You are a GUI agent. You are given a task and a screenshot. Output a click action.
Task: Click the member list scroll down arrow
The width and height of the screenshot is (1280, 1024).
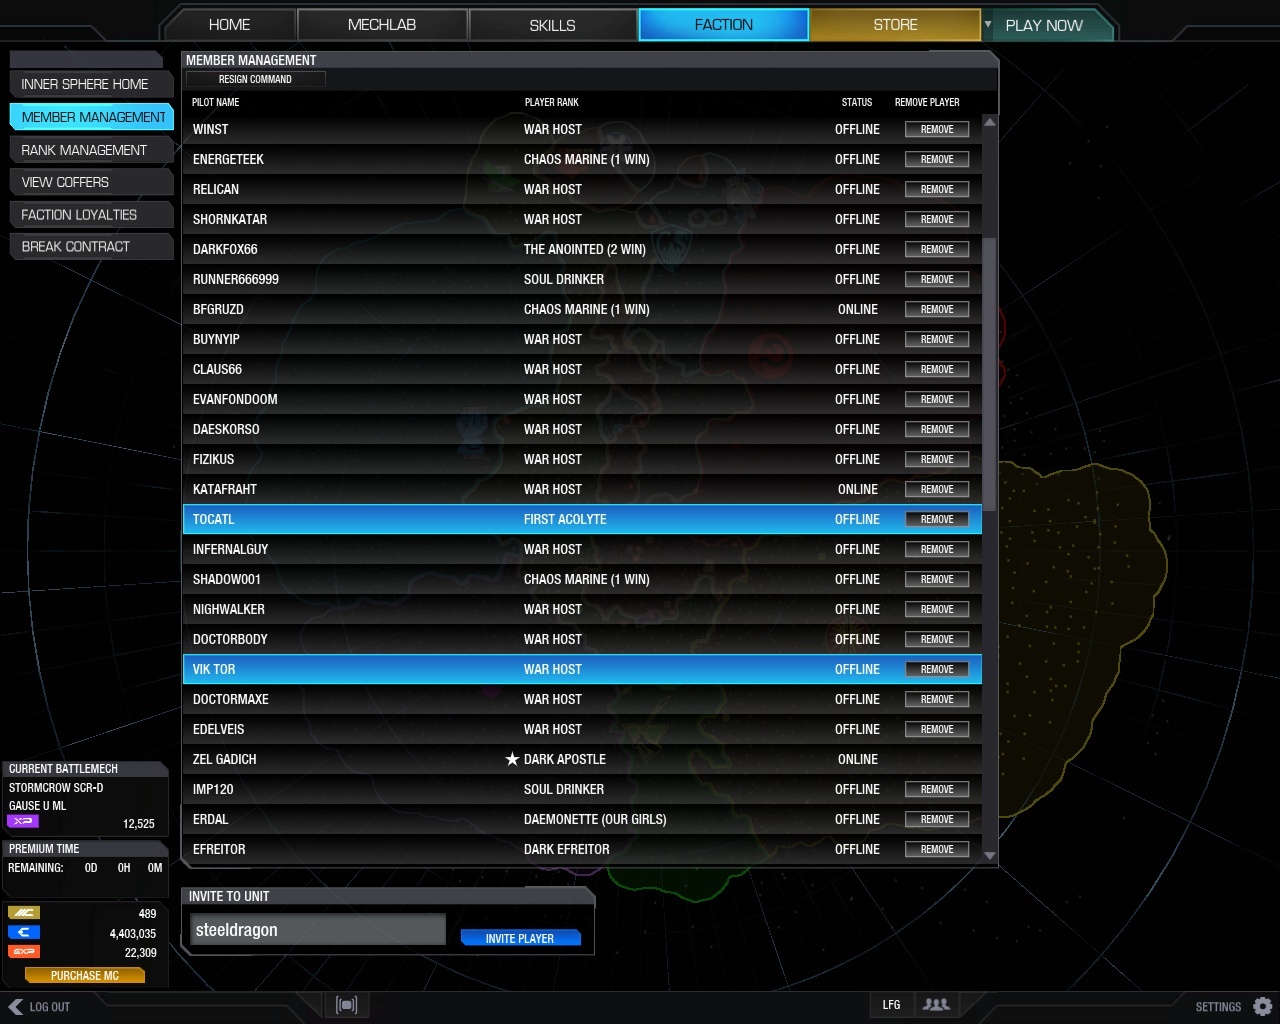pos(990,856)
